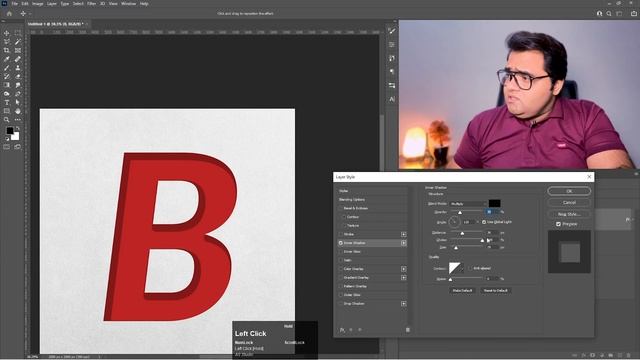Image resolution: width=640 pixels, height=360 pixels.
Task: Open the Blend Mode dropdown set to Multiply
Action: [468, 203]
